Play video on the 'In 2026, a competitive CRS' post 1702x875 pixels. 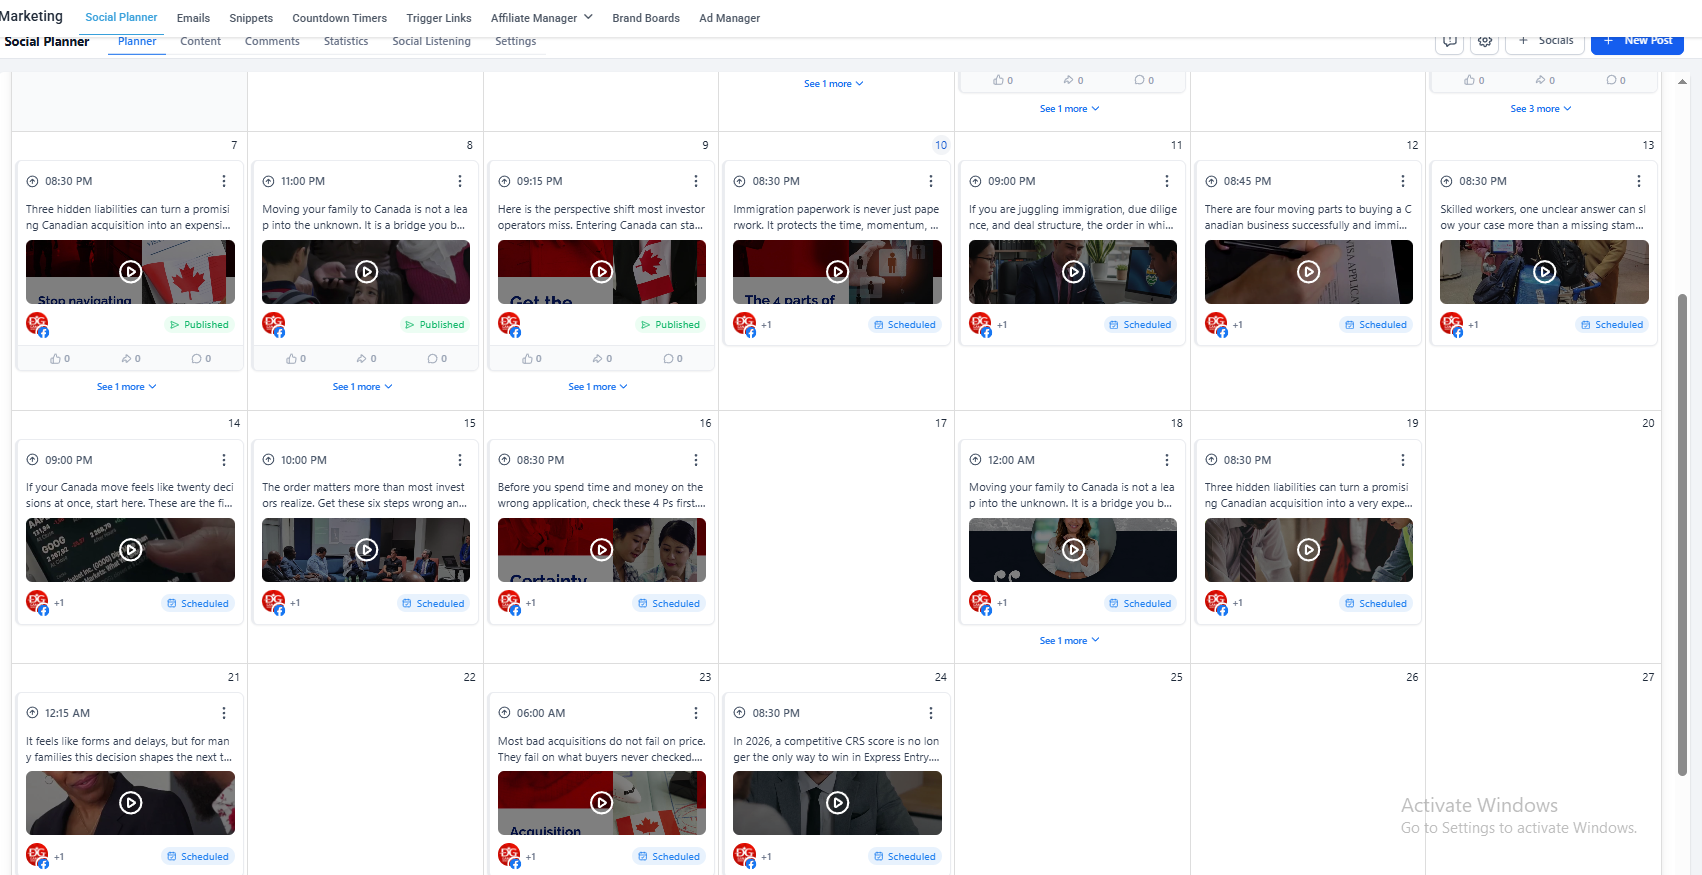point(838,802)
